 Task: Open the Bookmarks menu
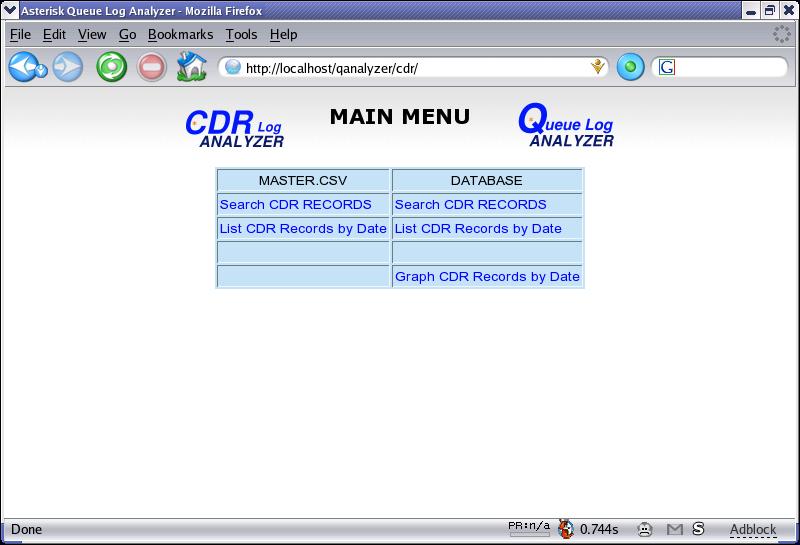pos(180,34)
